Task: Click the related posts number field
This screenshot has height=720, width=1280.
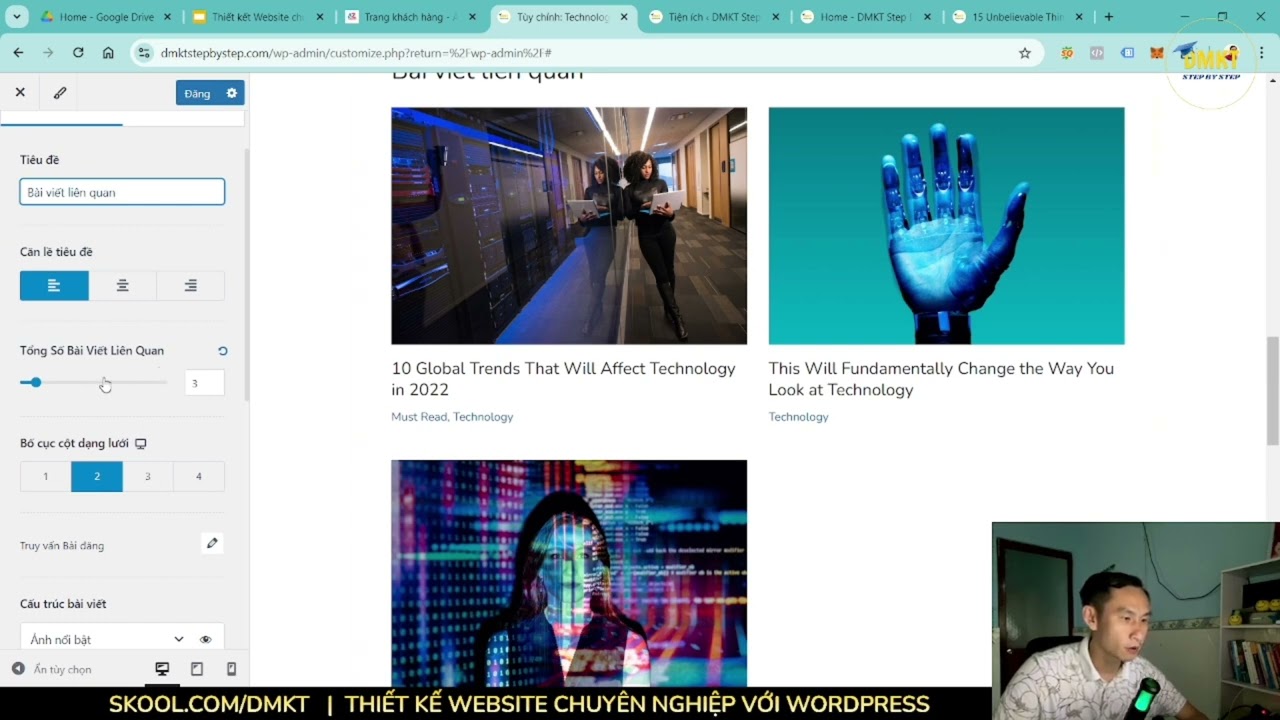Action: (x=204, y=383)
